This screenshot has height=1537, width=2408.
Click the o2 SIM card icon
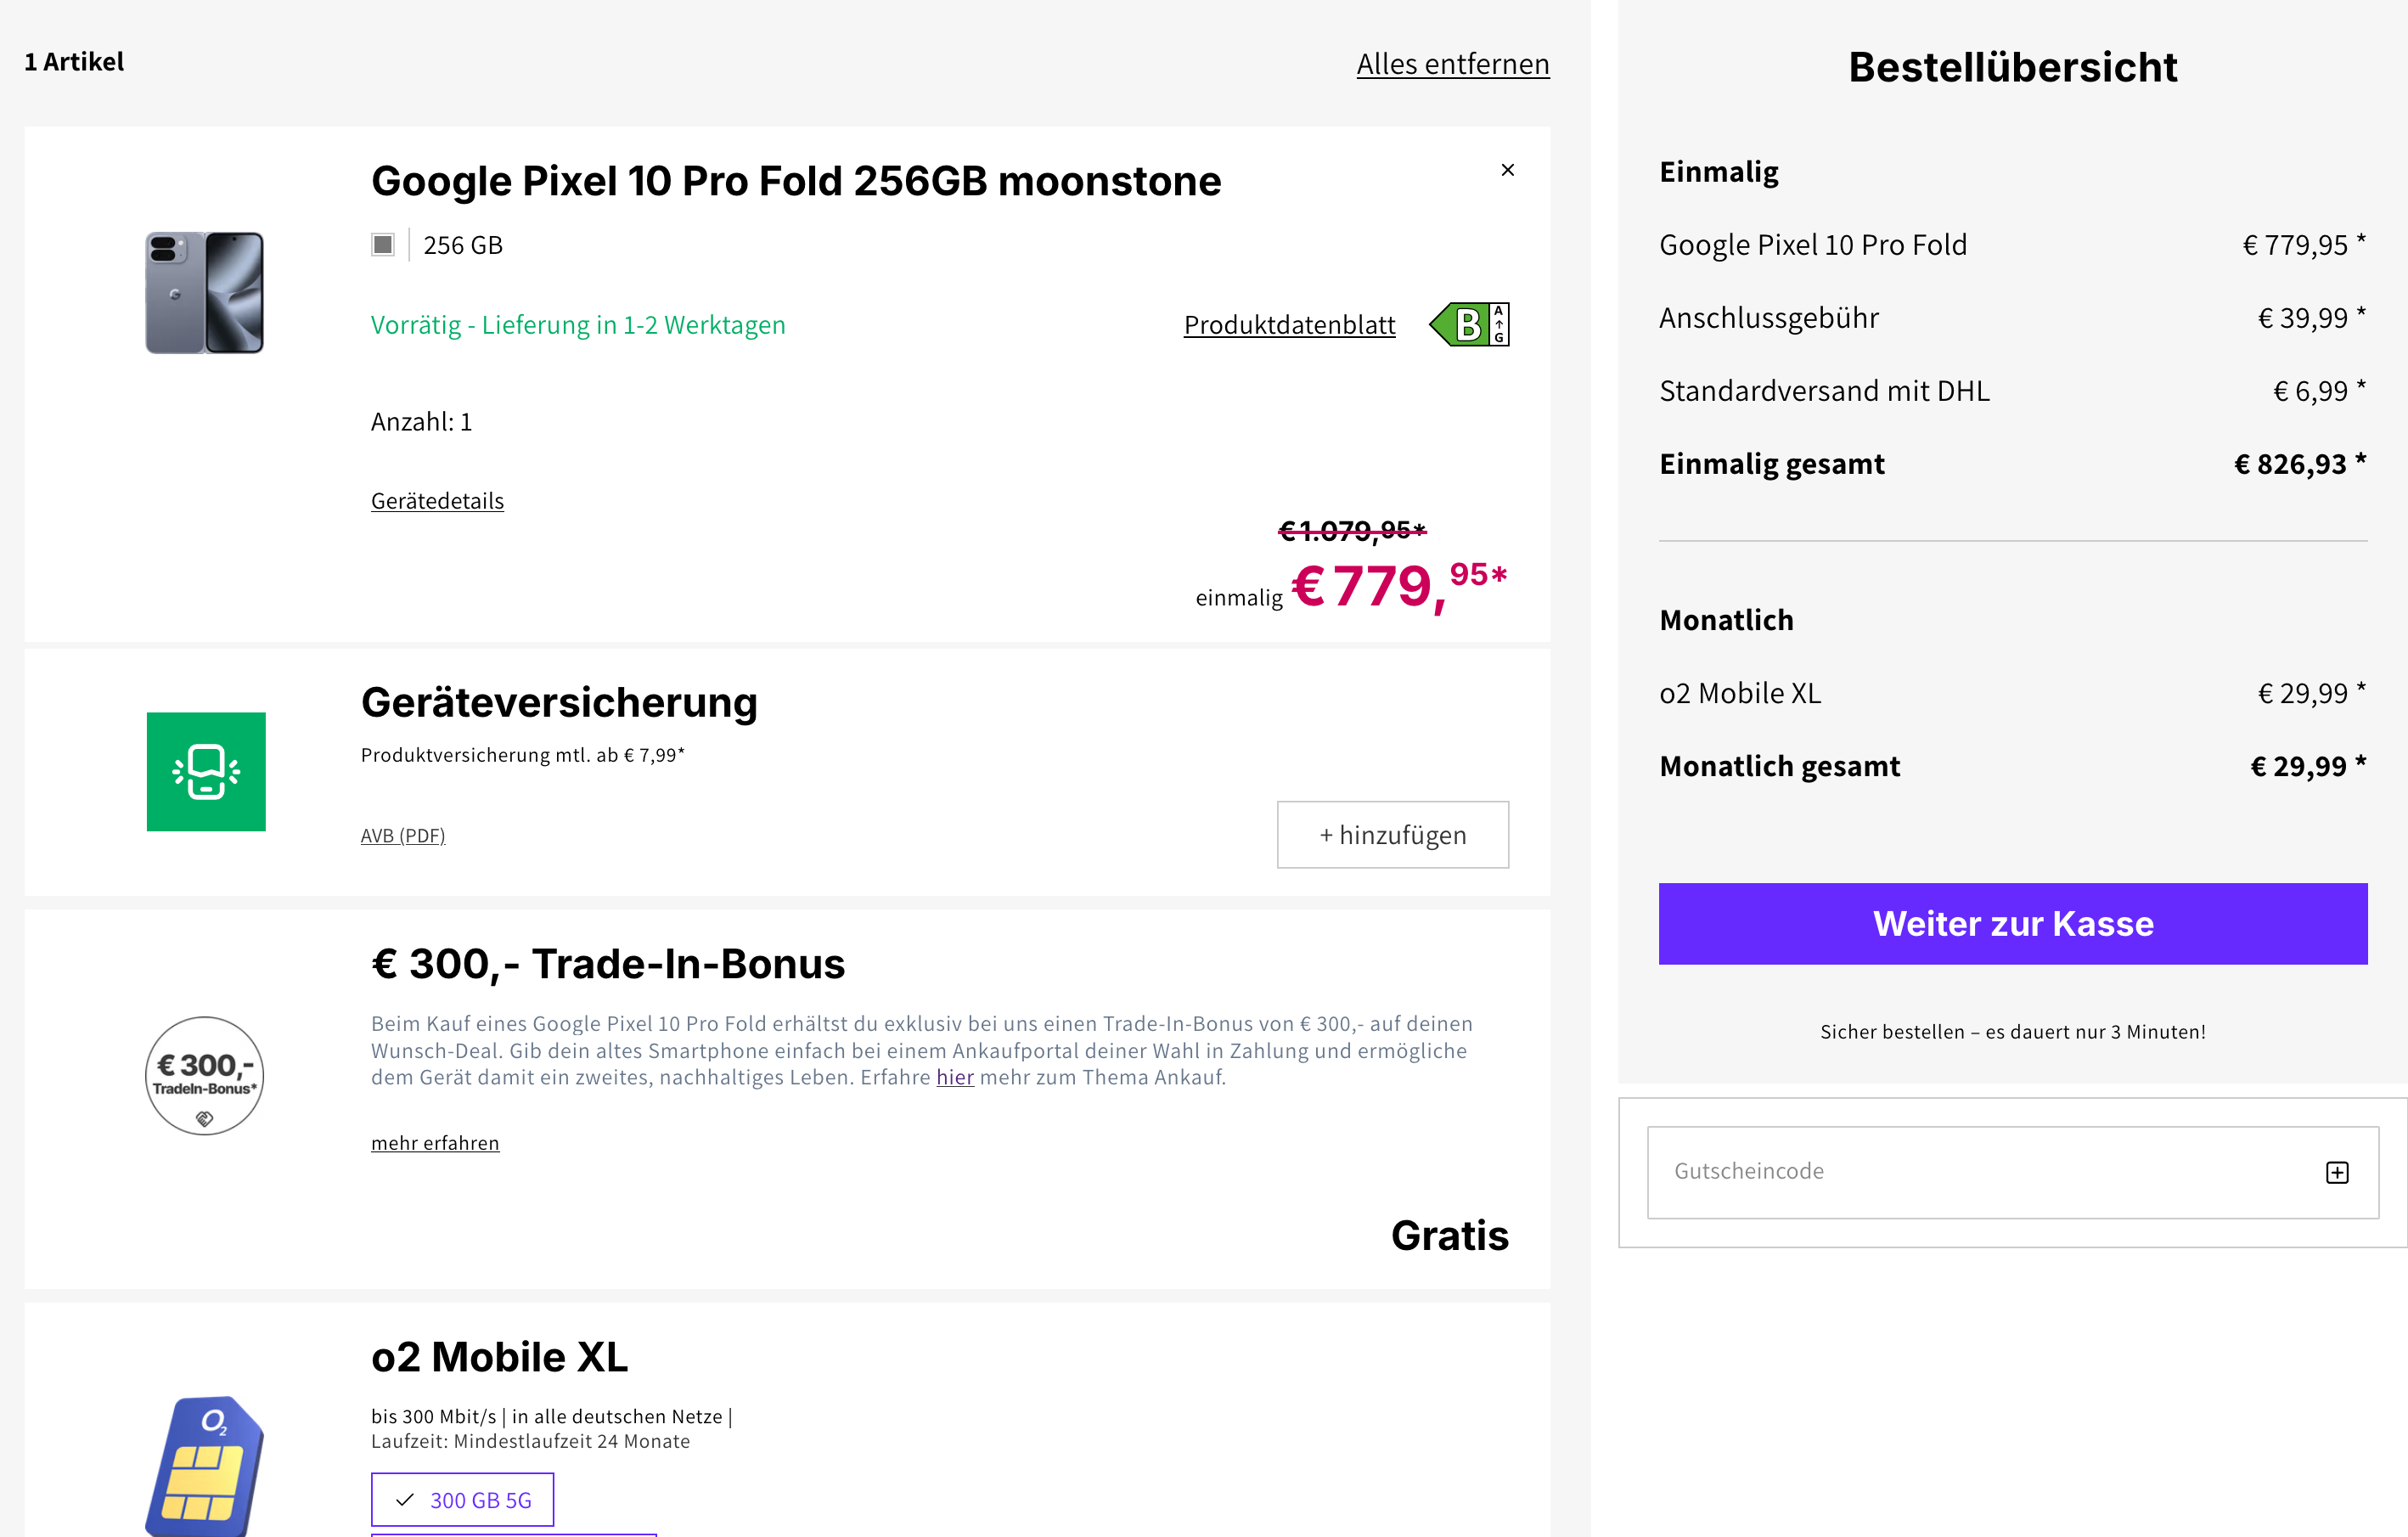(x=205, y=1464)
